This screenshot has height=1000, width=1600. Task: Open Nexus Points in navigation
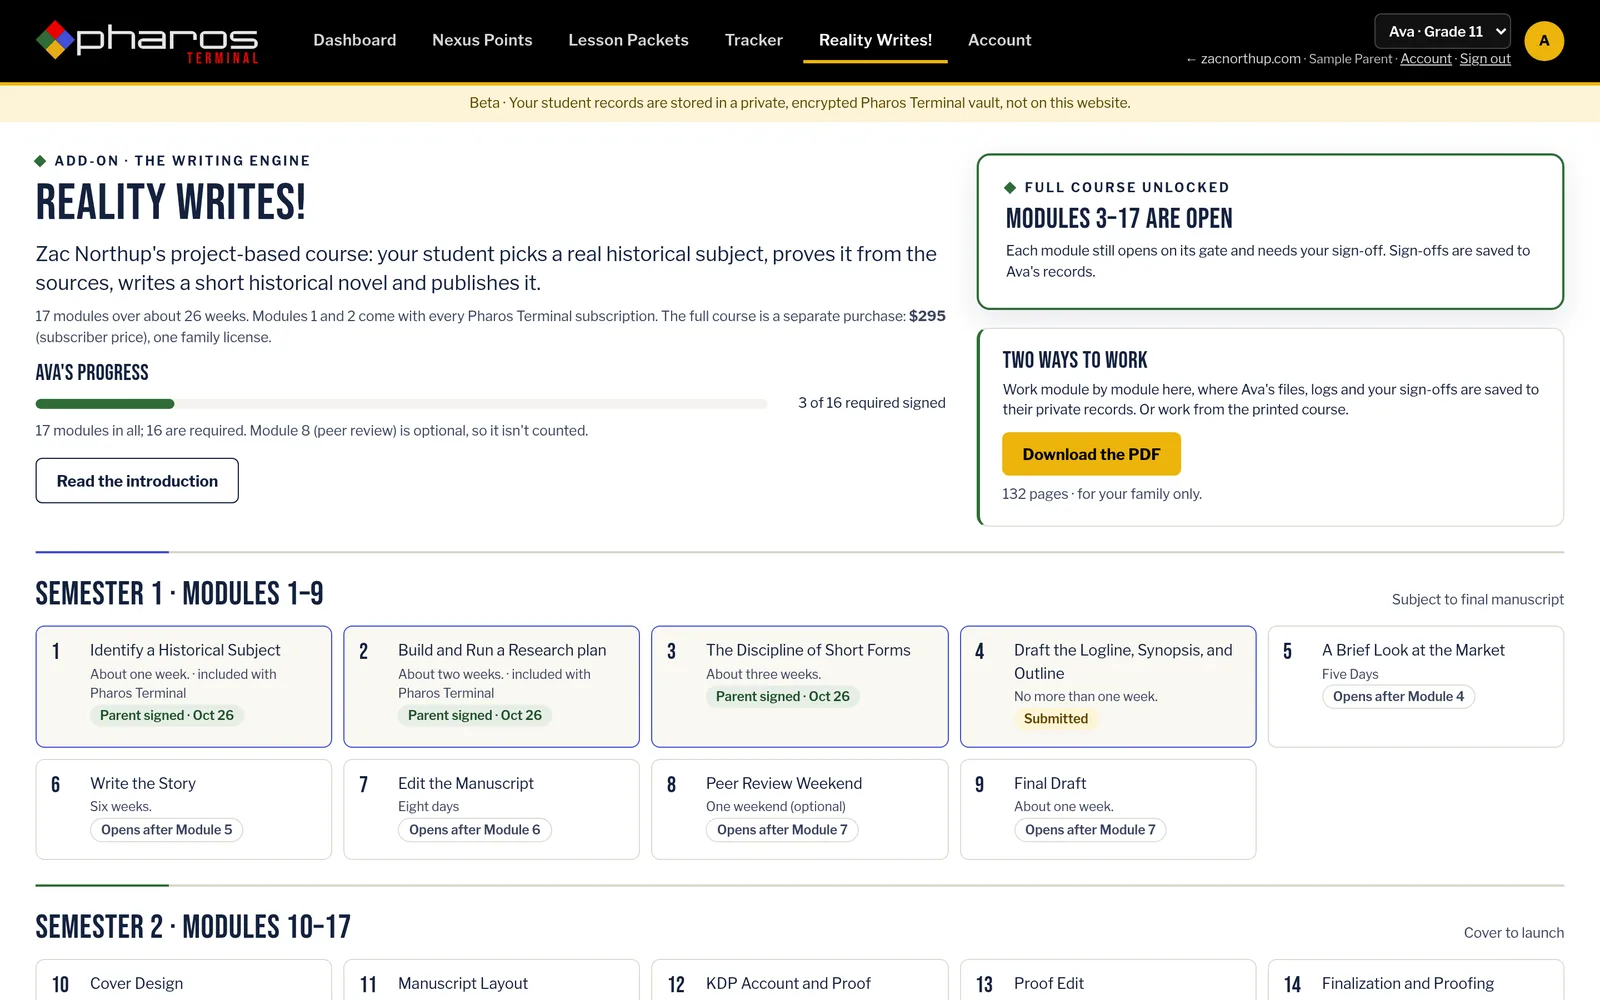coord(482,40)
